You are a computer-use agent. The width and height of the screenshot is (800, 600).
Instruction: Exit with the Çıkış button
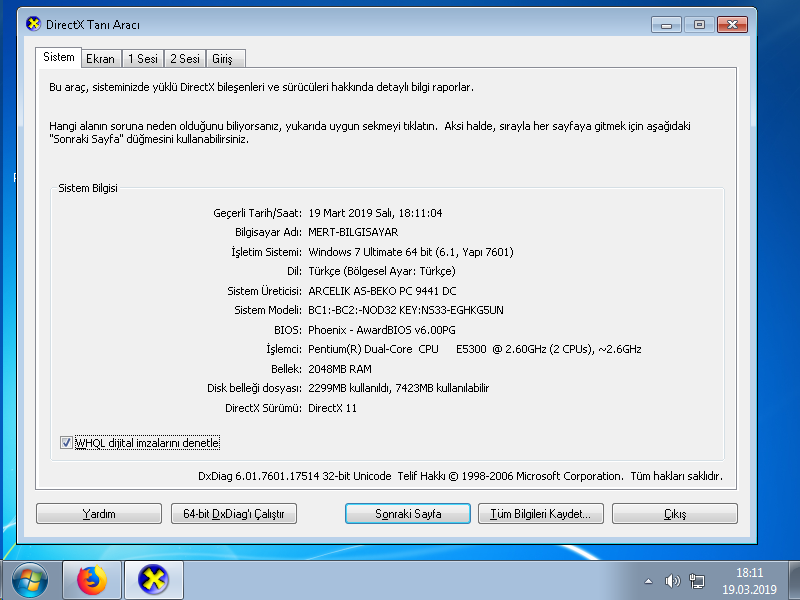675,514
